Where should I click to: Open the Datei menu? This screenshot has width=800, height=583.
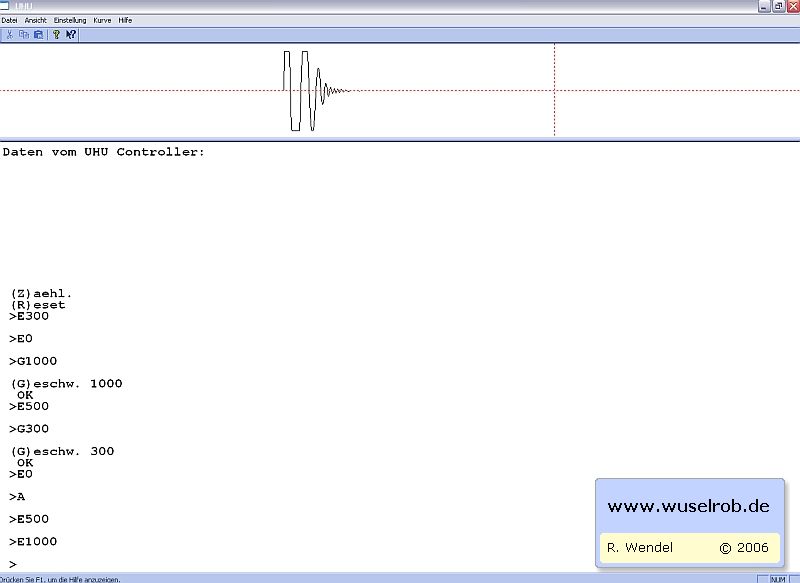(9, 20)
